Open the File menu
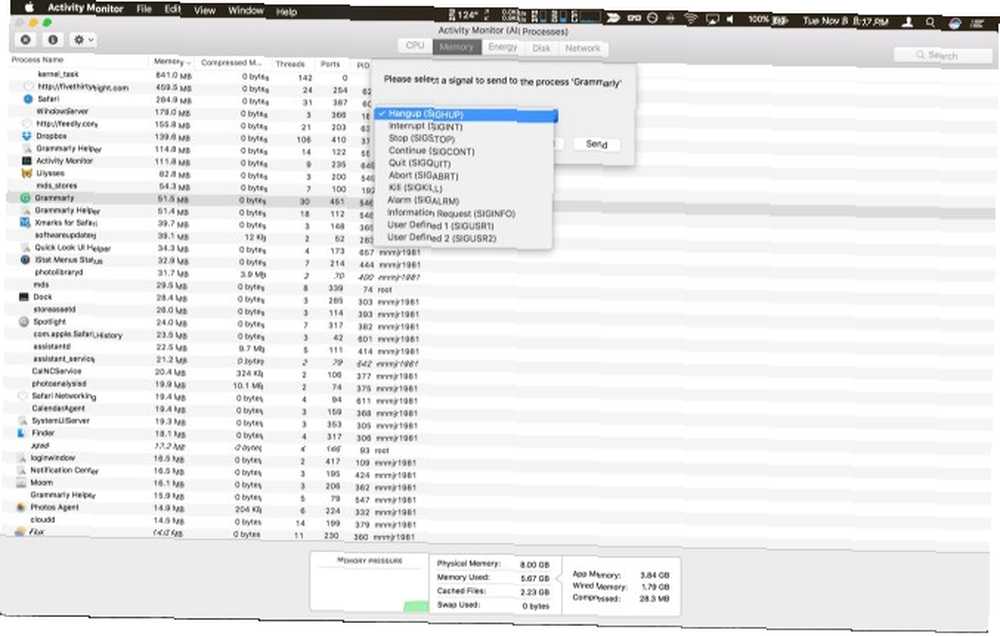Viewport: 1000px width, 636px height. click(x=144, y=9)
